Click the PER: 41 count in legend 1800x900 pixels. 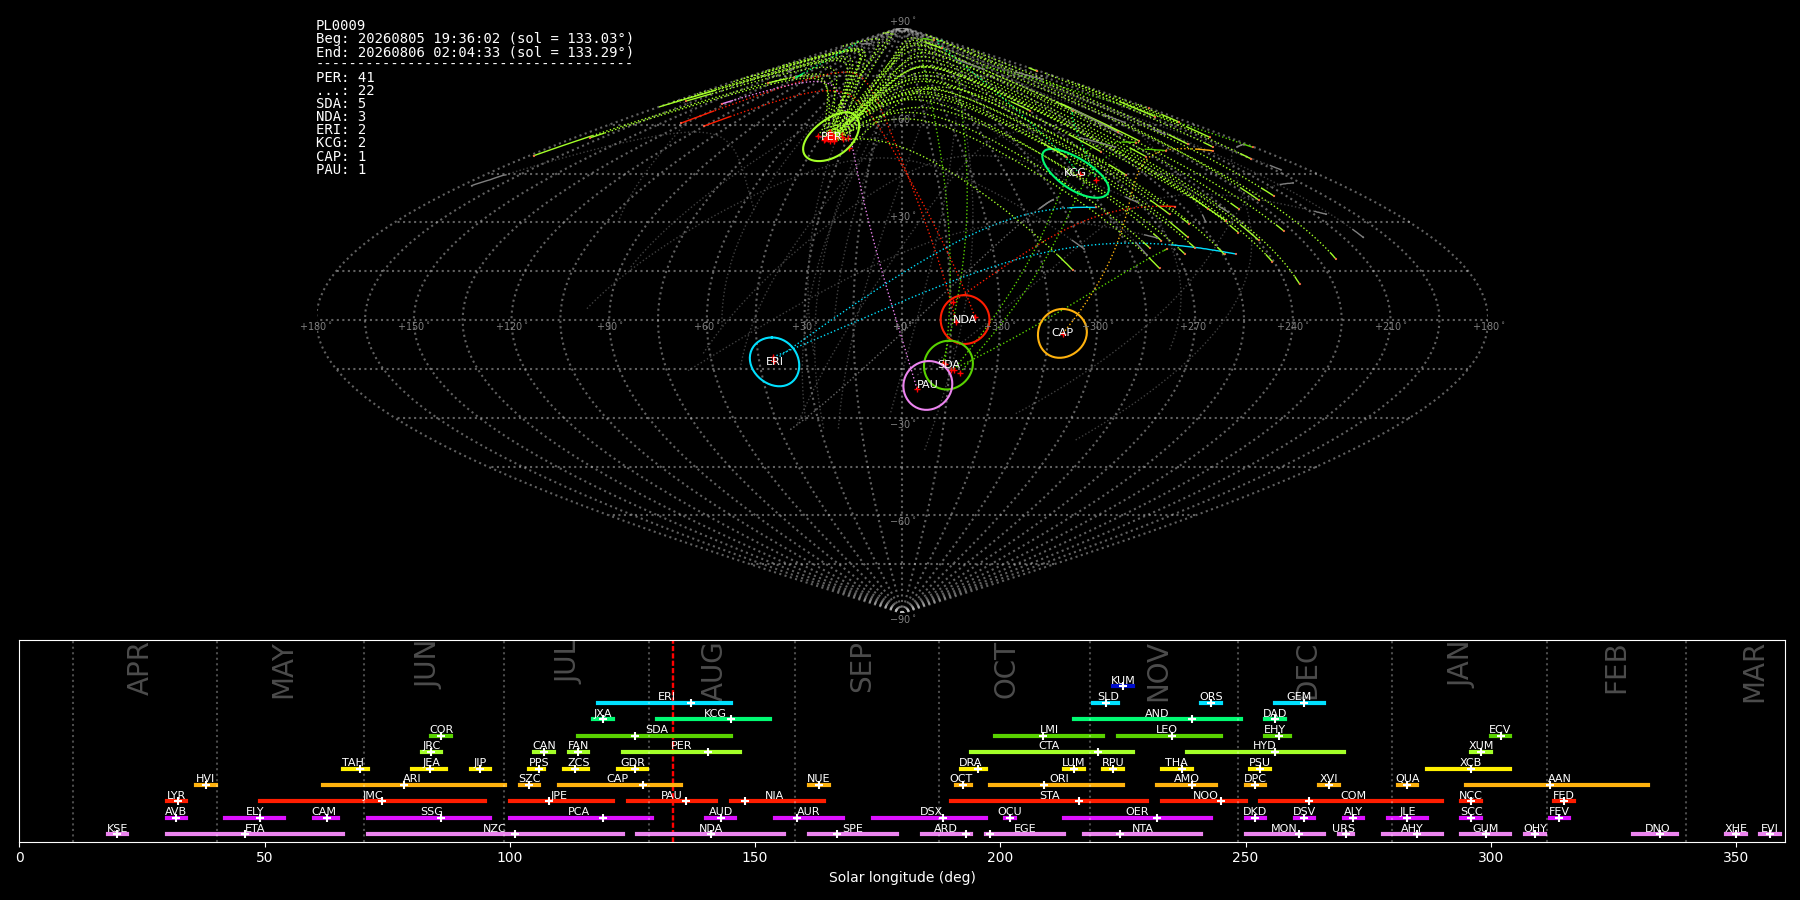click(x=345, y=77)
